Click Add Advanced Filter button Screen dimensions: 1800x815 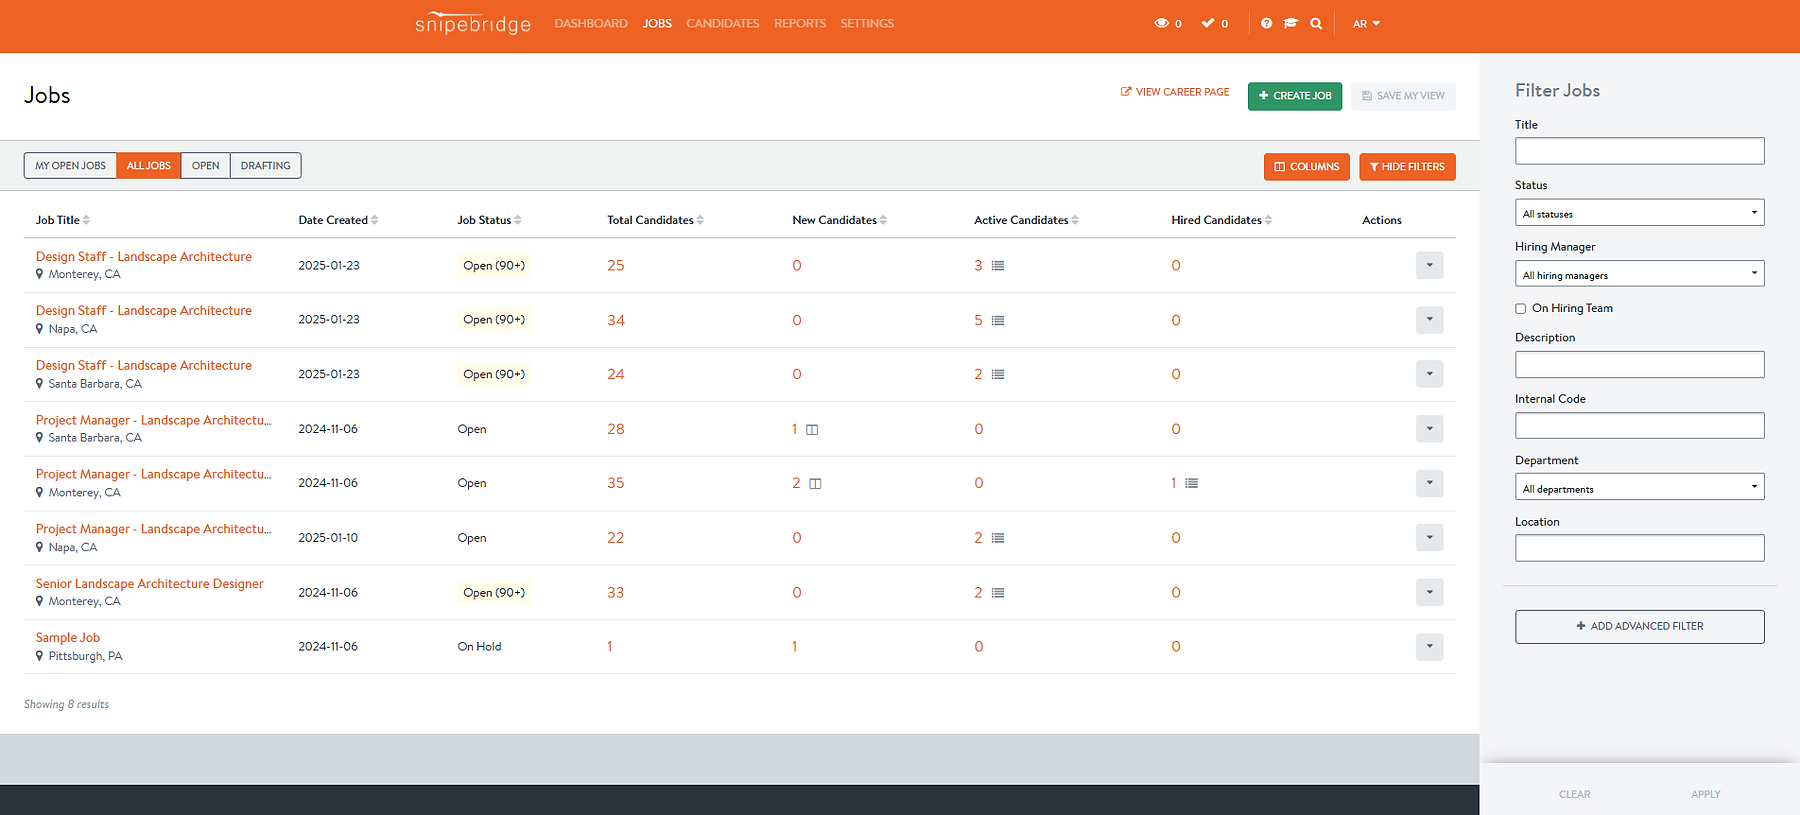coord(1640,627)
